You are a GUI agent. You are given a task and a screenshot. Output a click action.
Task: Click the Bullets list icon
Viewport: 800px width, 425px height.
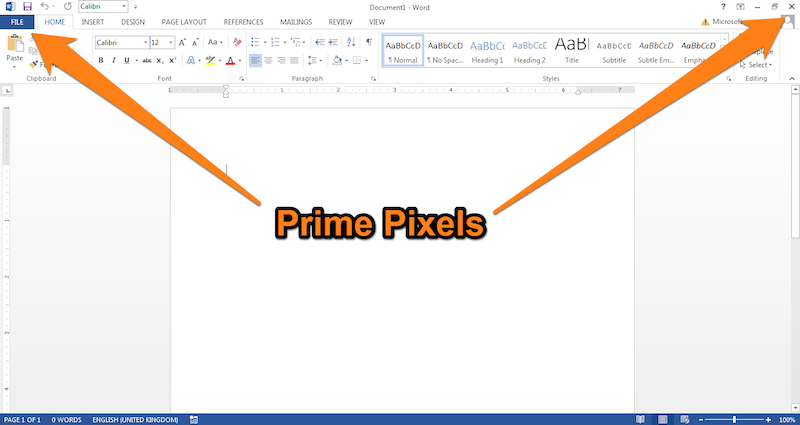click(254, 43)
